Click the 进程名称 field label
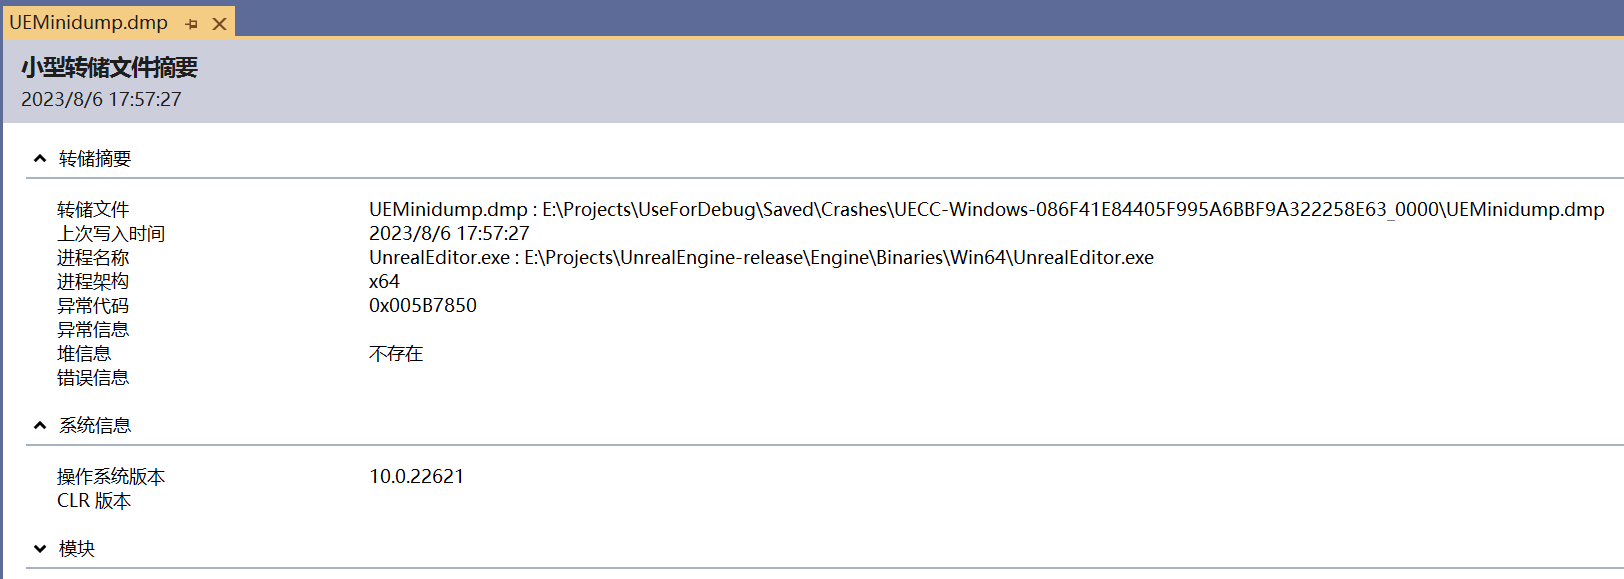The height and width of the screenshot is (579, 1624). coord(93,257)
